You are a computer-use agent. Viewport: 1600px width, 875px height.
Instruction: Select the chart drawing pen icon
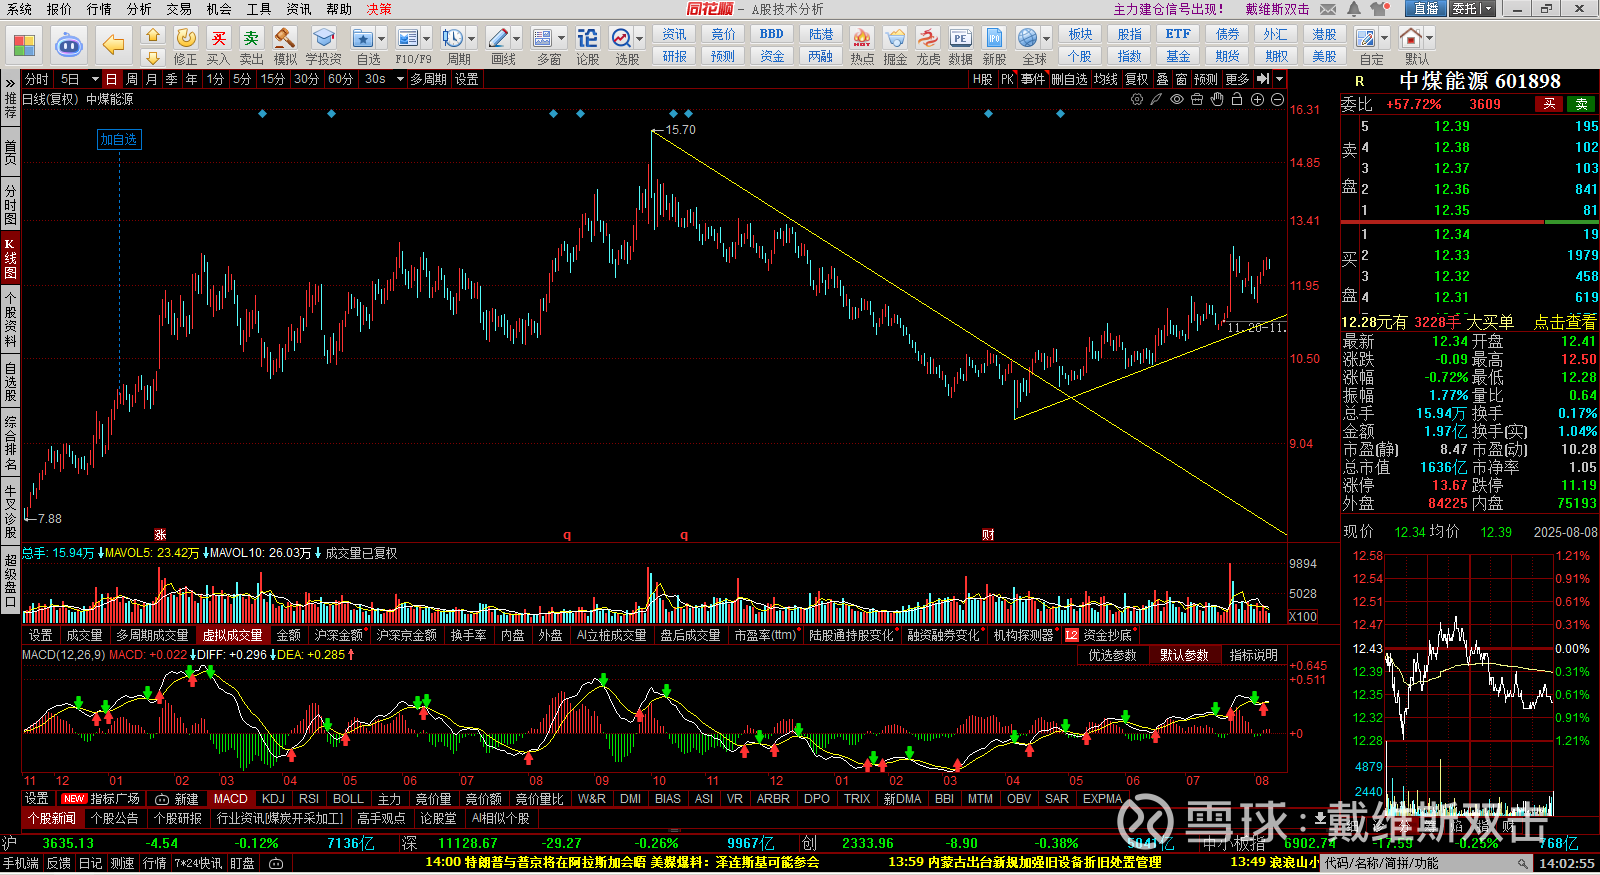click(x=1157, y=99)
